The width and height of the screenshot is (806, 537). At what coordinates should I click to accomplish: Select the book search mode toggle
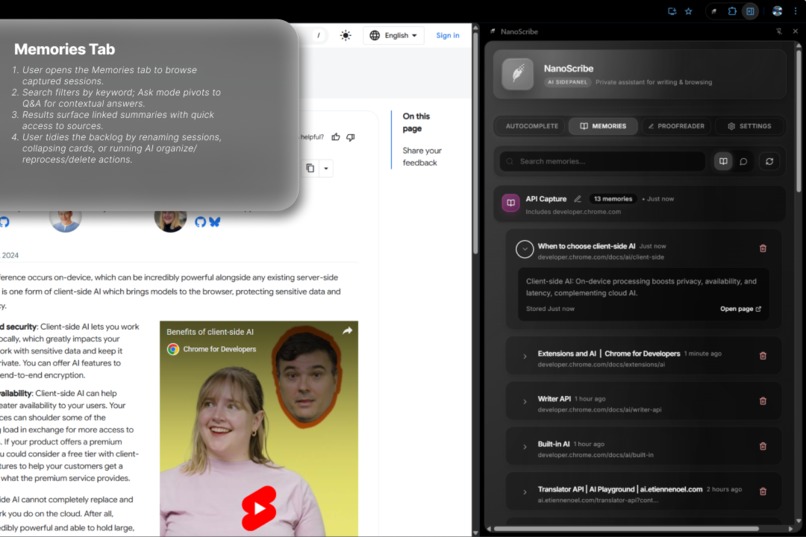[723, 161]
